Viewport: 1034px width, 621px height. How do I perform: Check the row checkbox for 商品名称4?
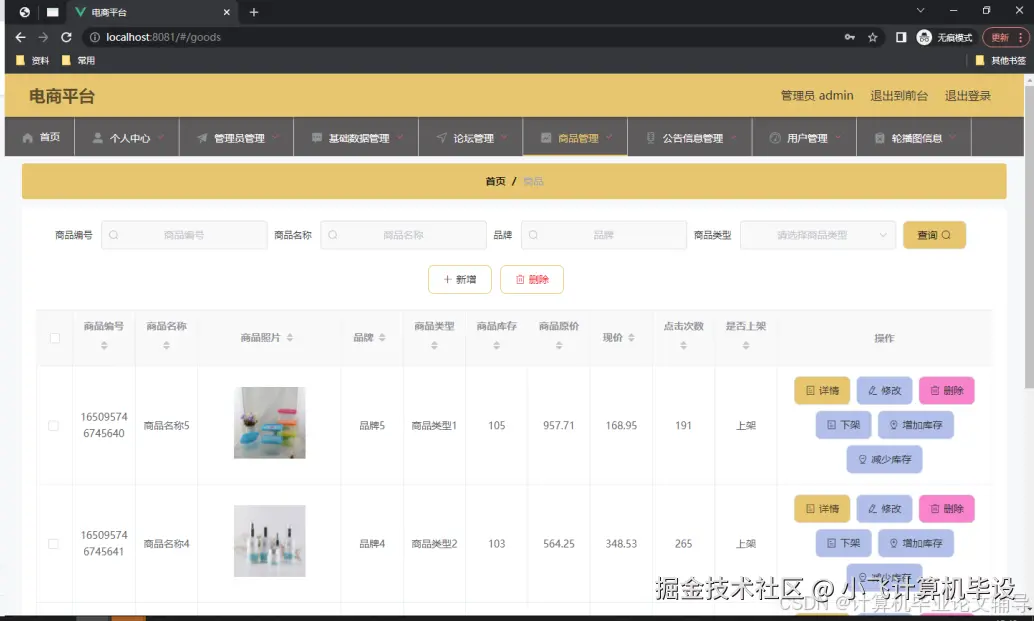(55, 543)
